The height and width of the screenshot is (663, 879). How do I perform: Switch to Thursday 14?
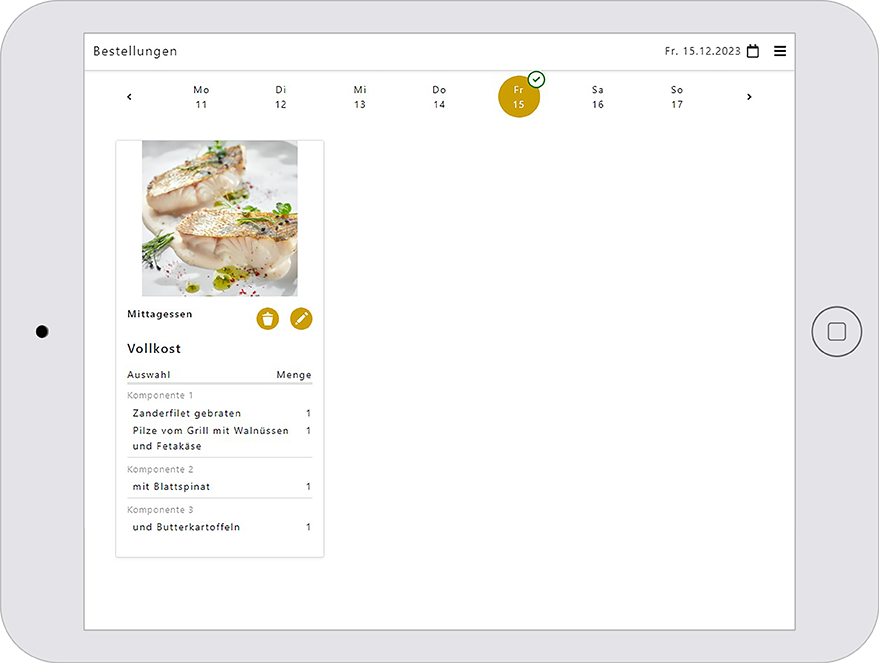click(439, 97)
